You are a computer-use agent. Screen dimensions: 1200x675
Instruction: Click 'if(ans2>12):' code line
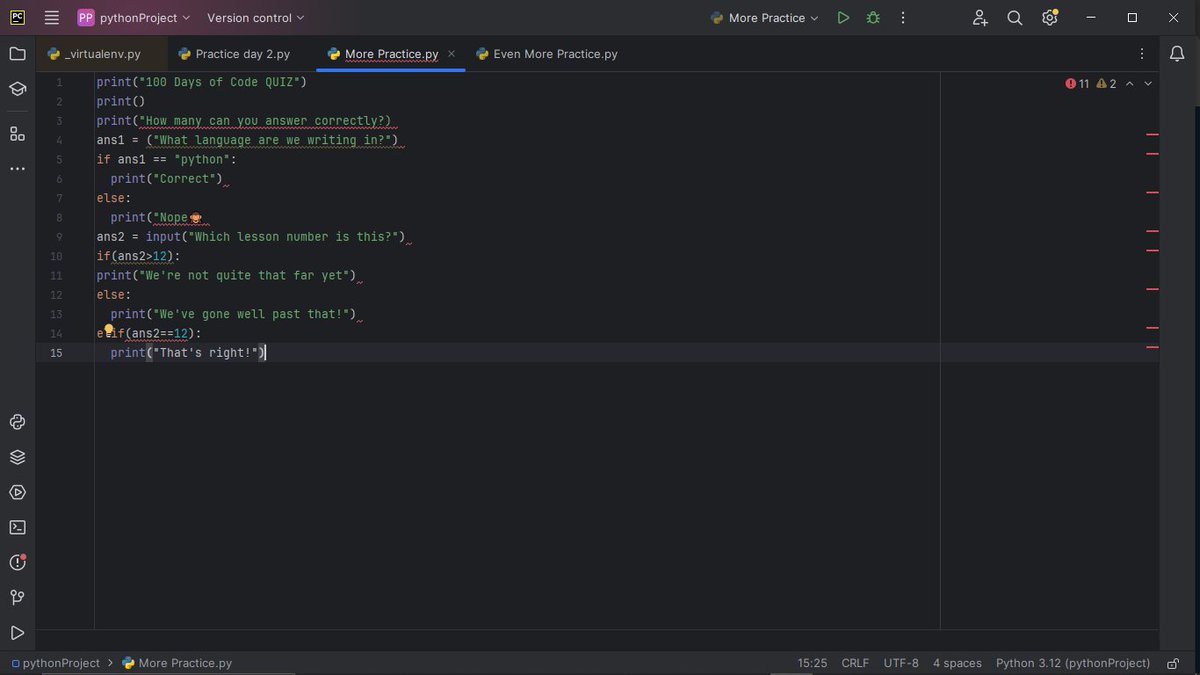[138, 256]
